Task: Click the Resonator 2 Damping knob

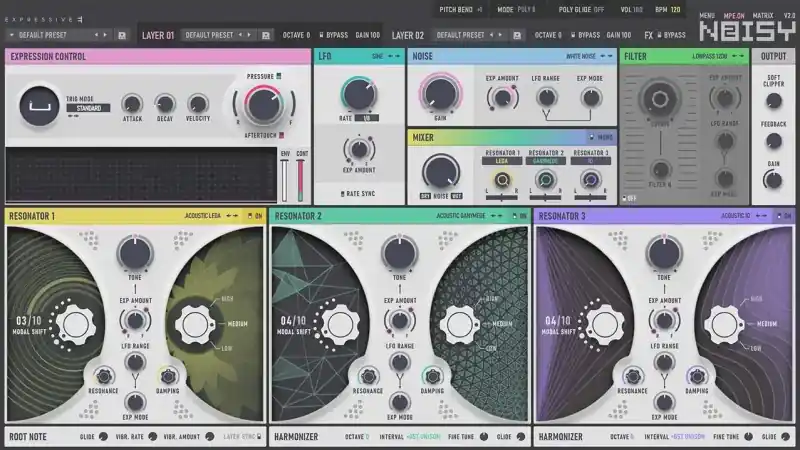Action: pos(433,377)
